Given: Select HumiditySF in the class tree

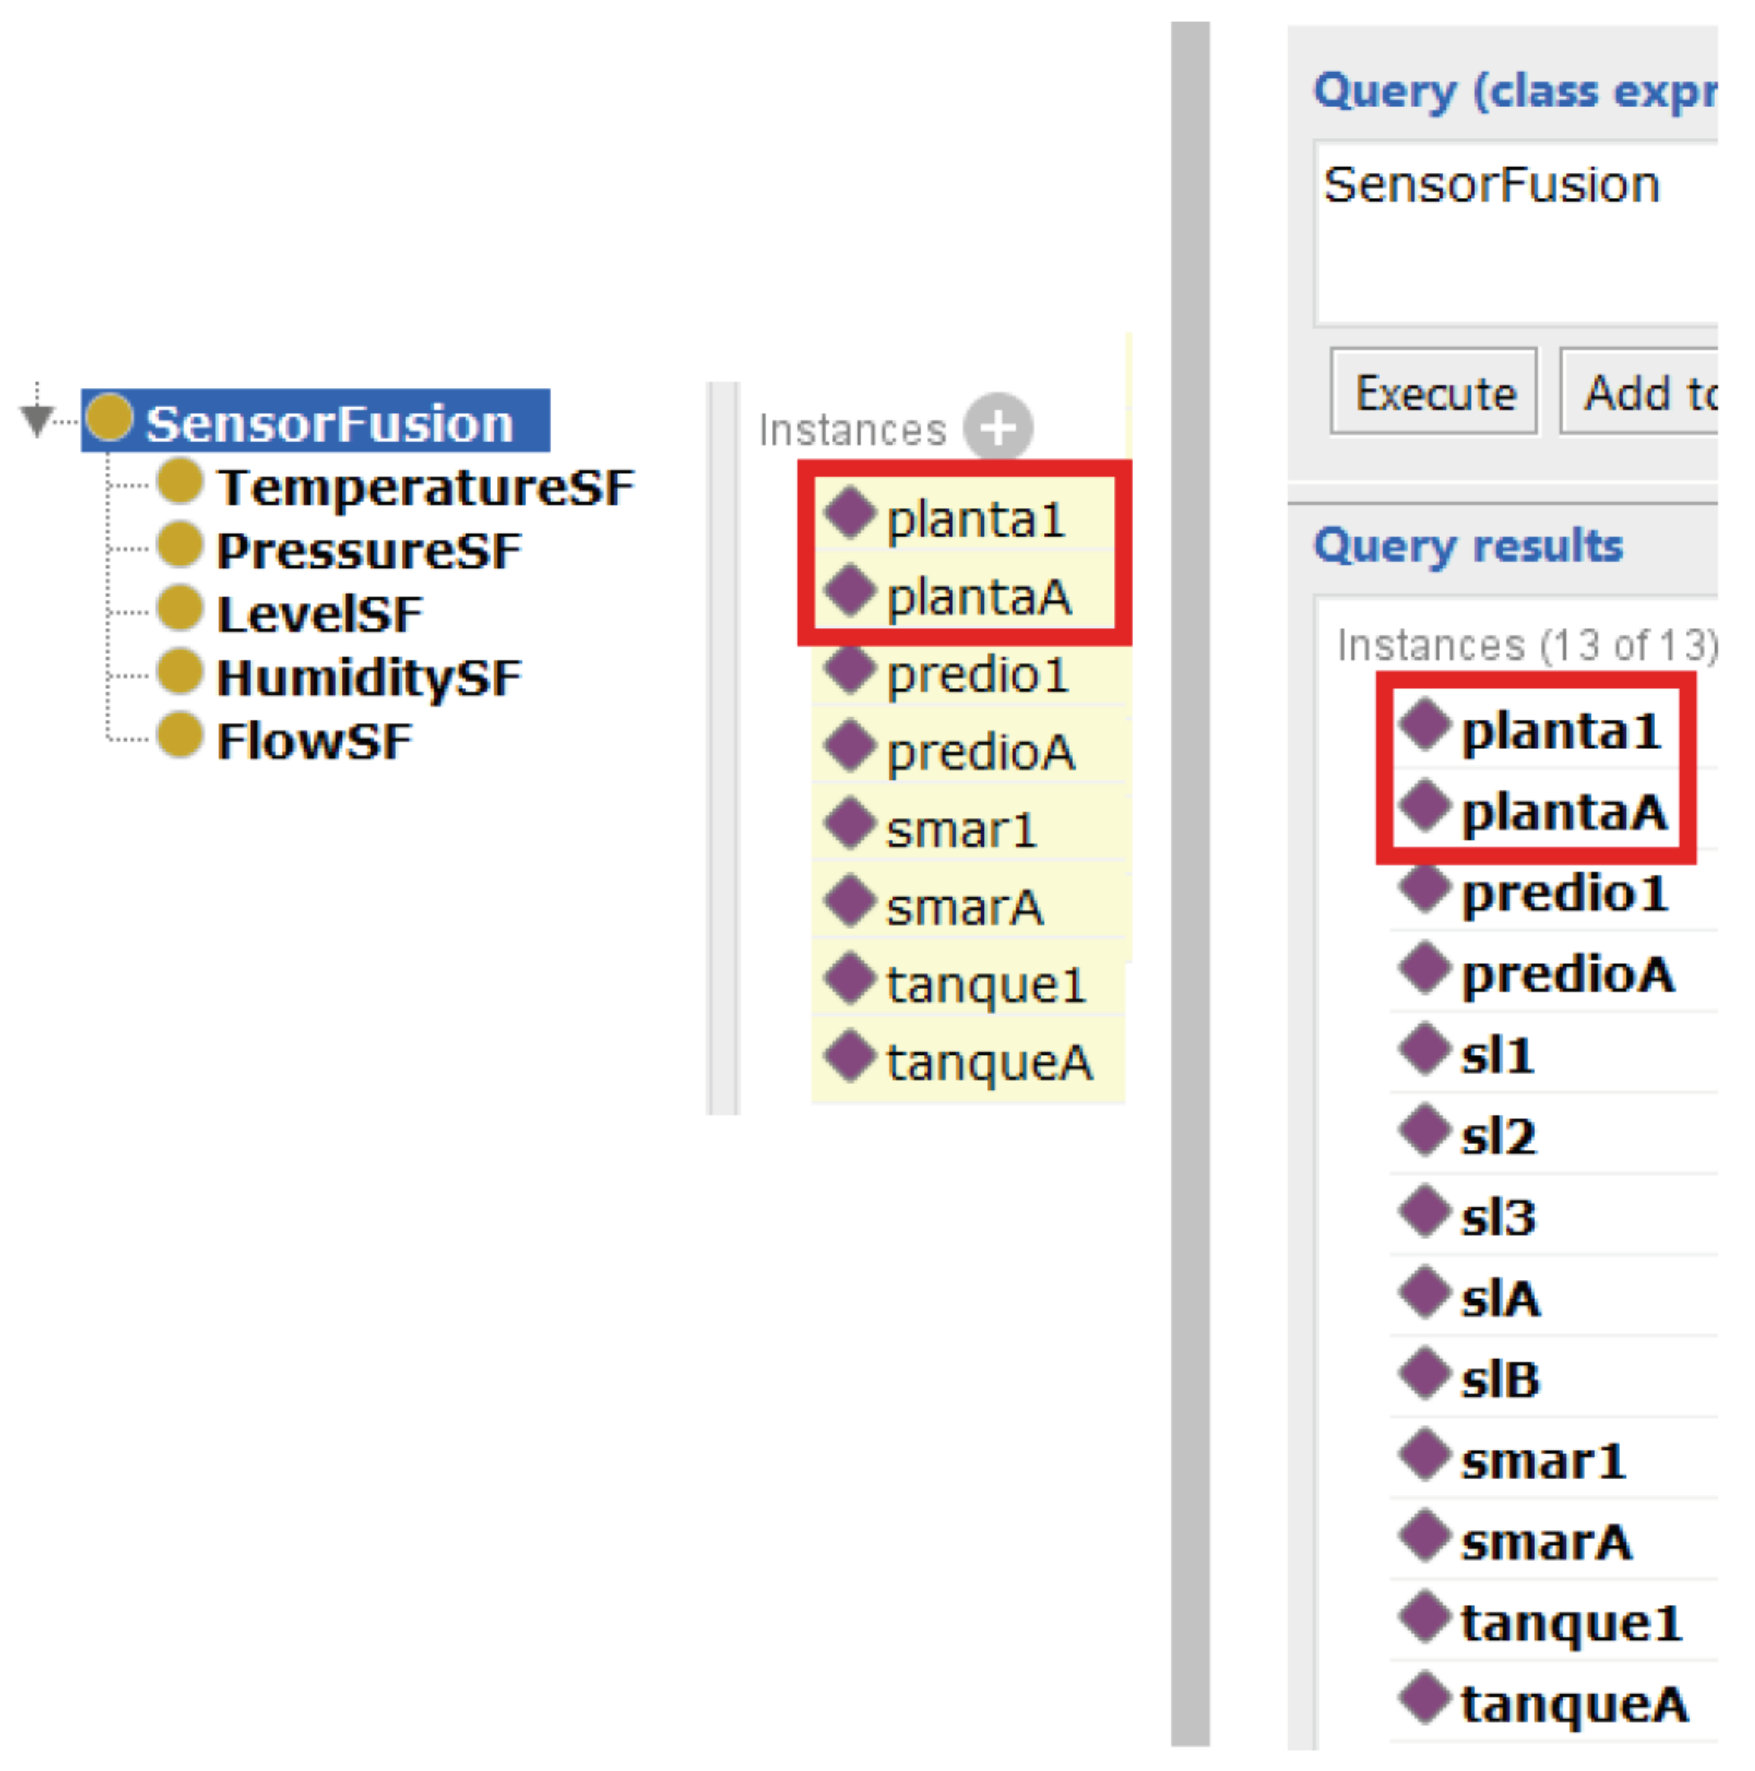Looking at the screenshot, I should click(x=368, y=677).
